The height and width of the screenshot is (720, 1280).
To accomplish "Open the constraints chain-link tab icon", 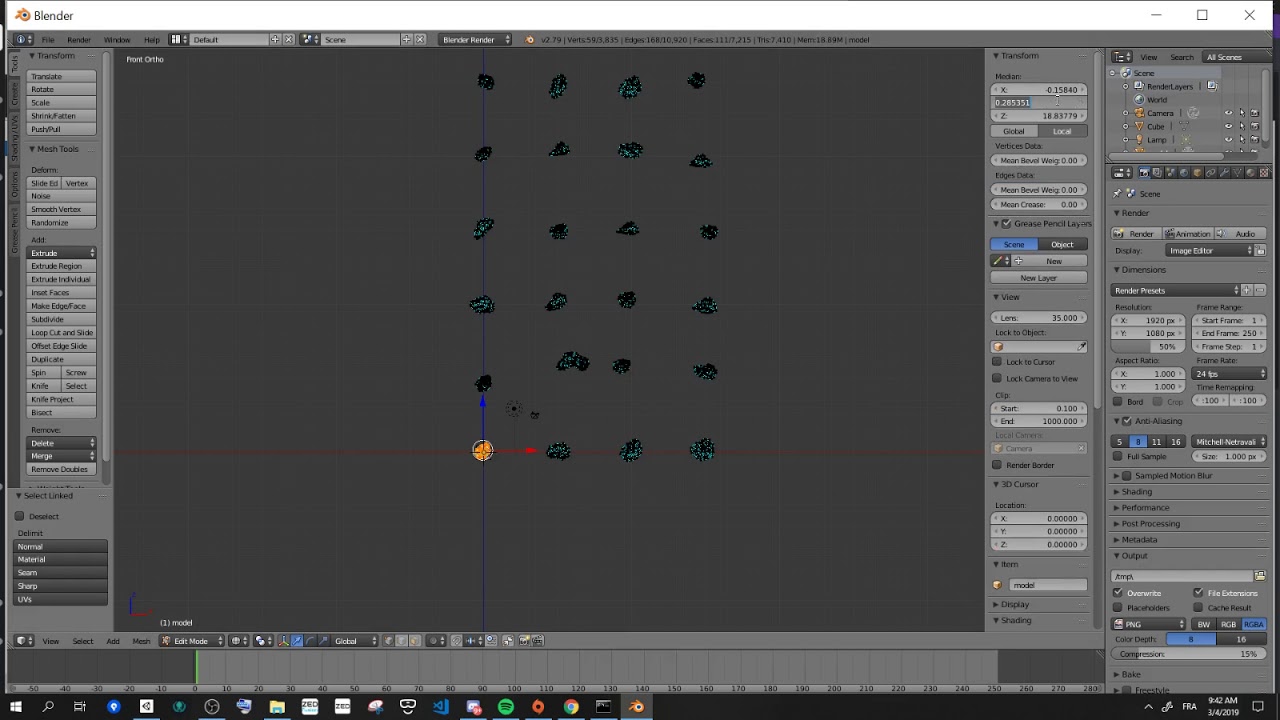I will (x=1210, y=172).
